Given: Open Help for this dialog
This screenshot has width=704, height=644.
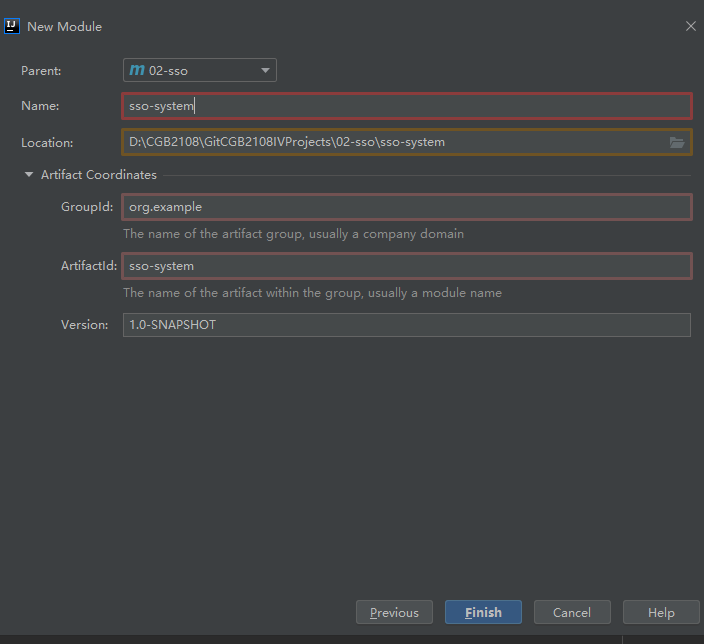Looking at the screenshot, I should click(x=661, y=612).
